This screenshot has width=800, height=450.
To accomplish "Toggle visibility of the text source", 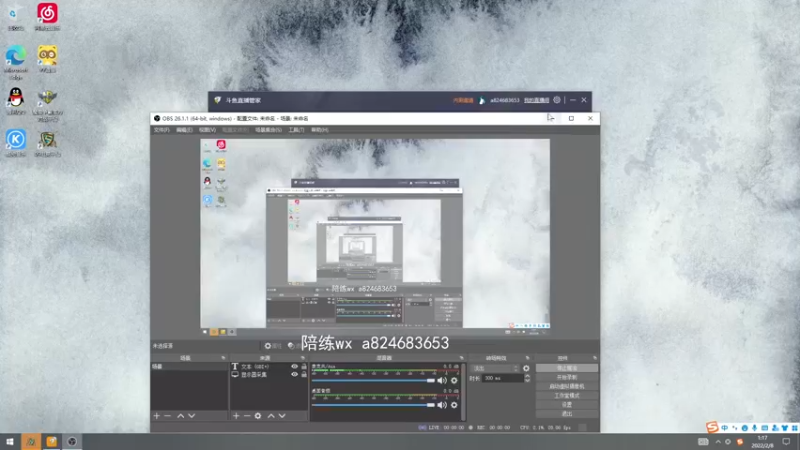I will pyautogui.click(x=294, y=366).
